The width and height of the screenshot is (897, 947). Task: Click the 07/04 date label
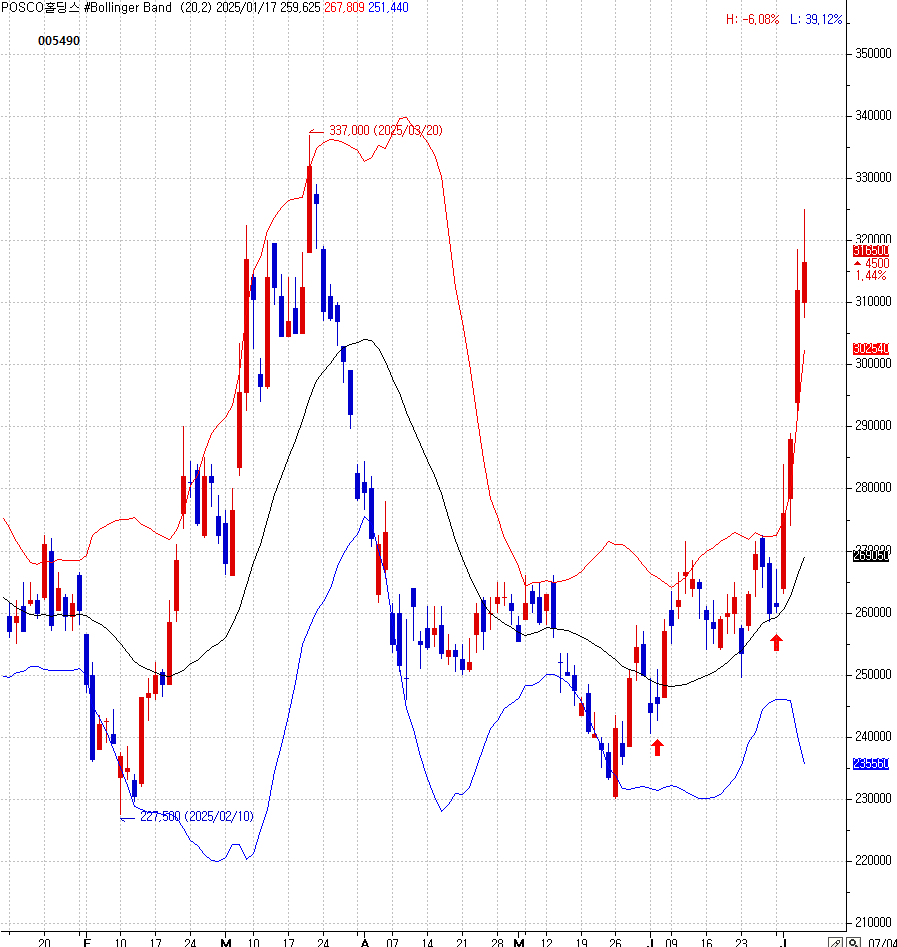(882, 942)
